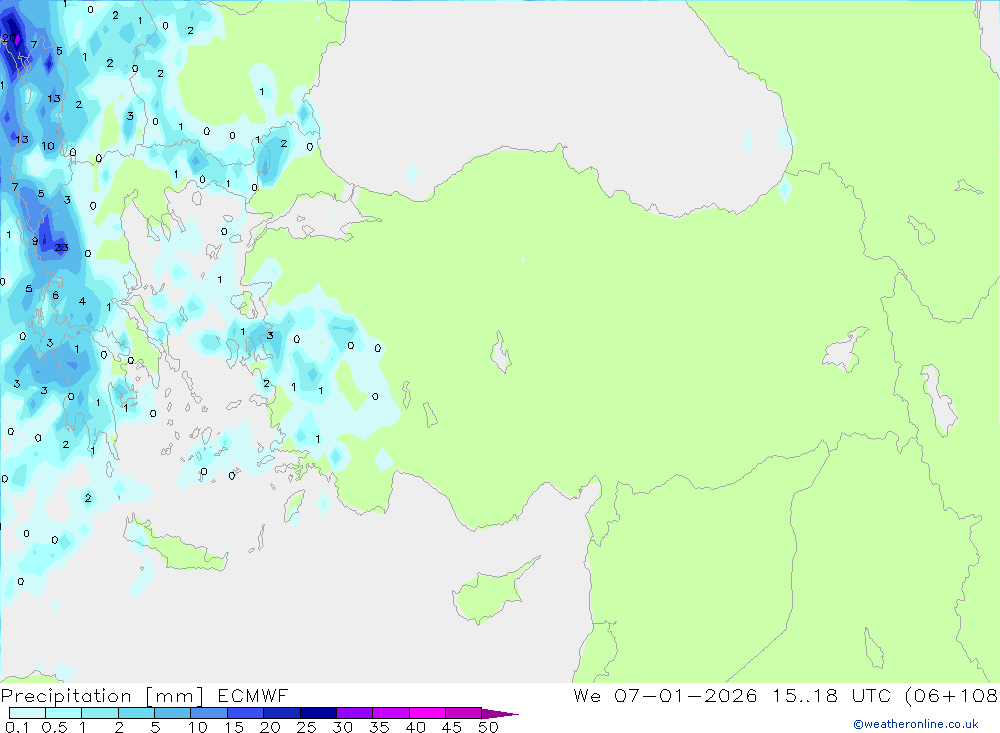1000x733 pixels.
Task: Click the '15..18 UTC' time label
Action: 832,695
